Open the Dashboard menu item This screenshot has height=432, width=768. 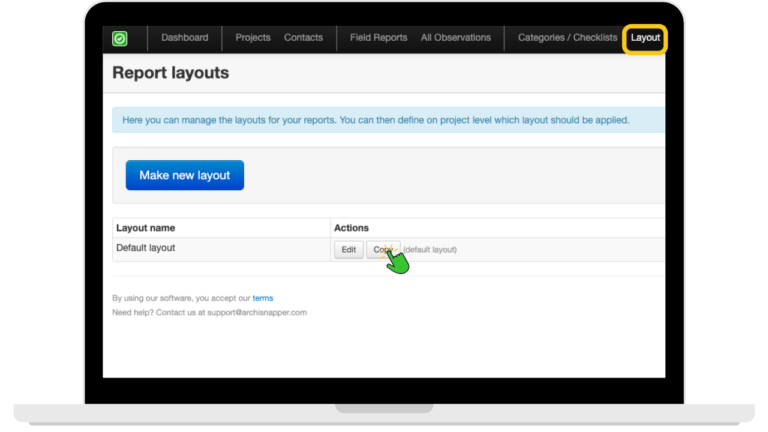tap(185, 38)
